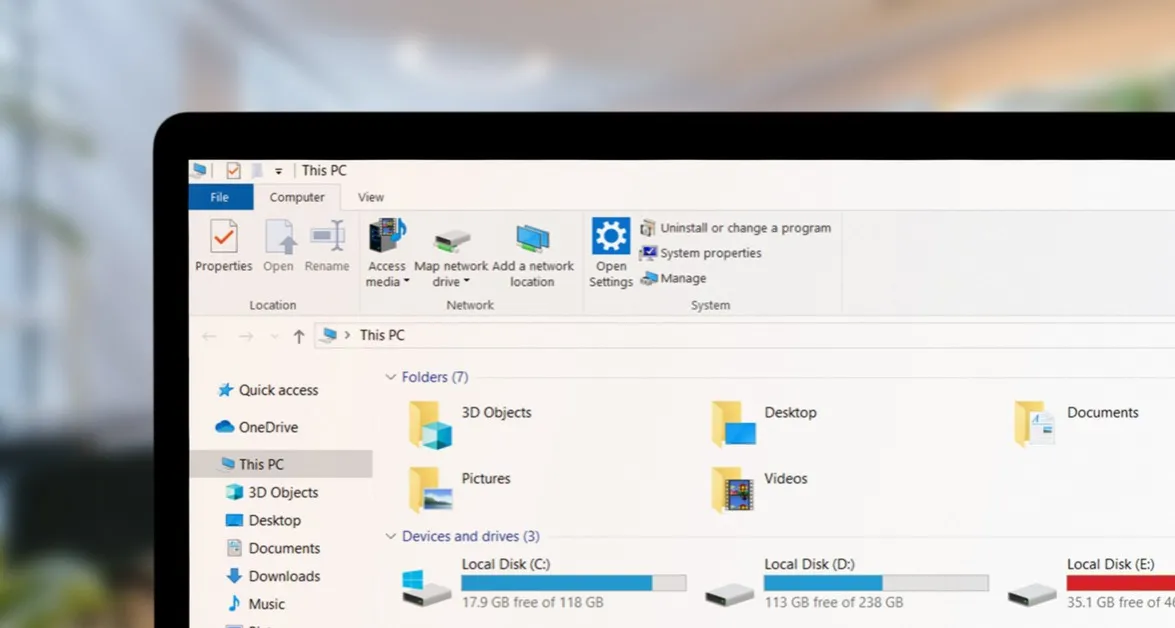Screen dimensions: 1175x628
Task: Click Add a network location icon
Action: click(533, 238)
